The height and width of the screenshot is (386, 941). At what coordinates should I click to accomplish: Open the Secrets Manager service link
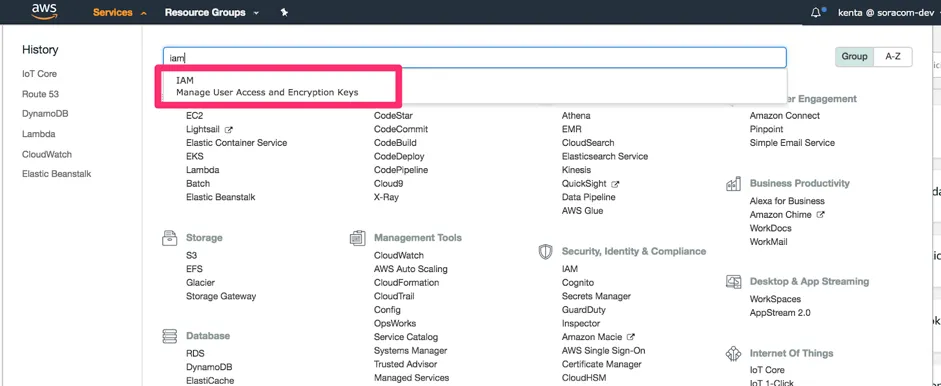tap(596, 296)
